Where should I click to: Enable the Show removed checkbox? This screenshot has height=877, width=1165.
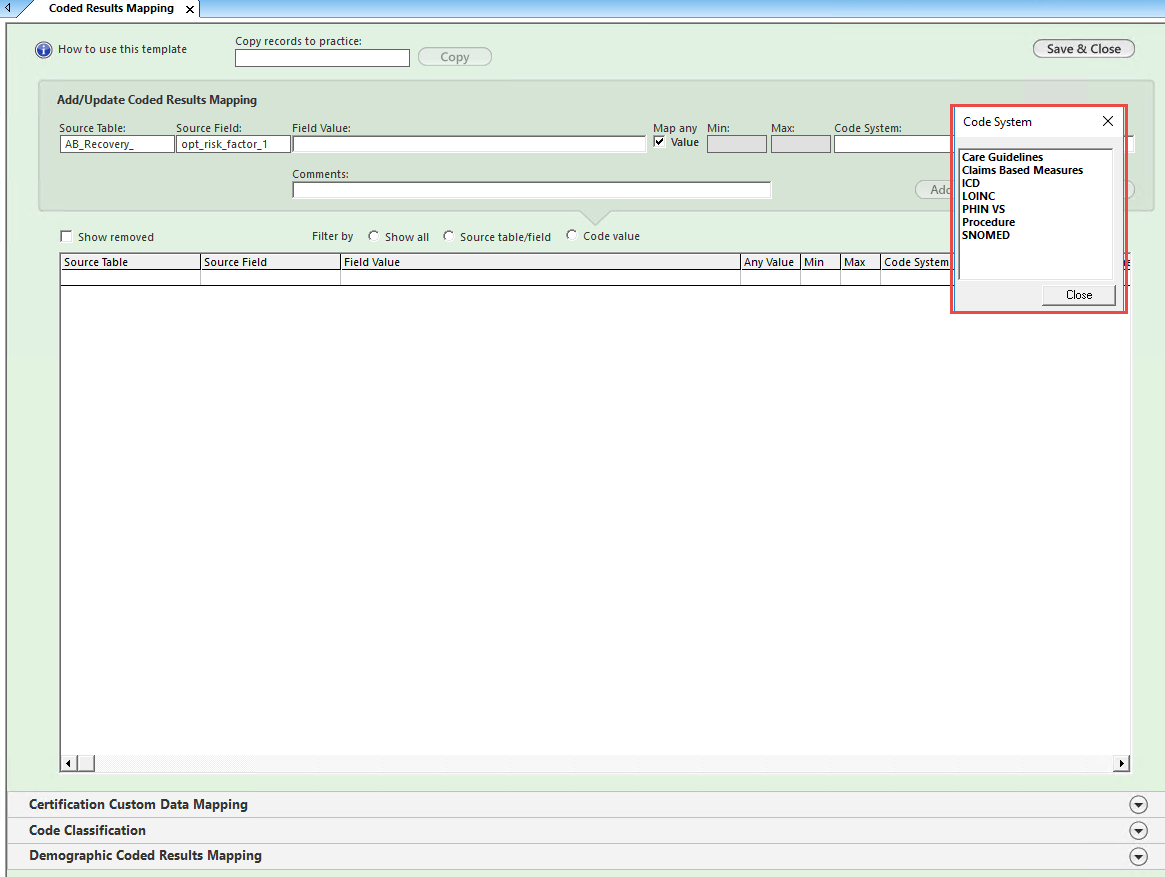66,236
